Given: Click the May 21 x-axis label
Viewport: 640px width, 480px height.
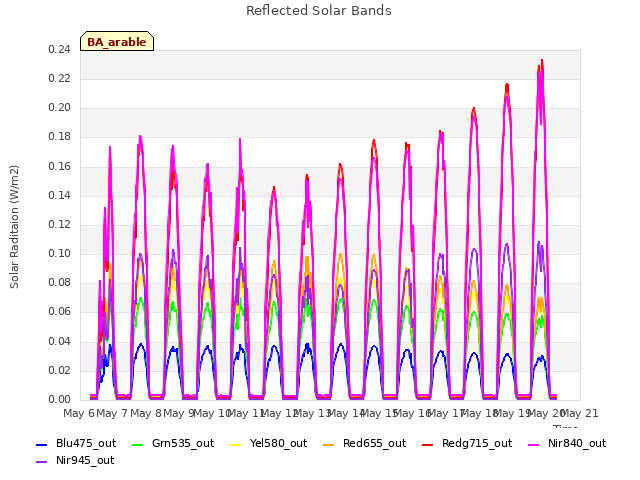Looking at the screenshot, I should click(x=580, y=413).
